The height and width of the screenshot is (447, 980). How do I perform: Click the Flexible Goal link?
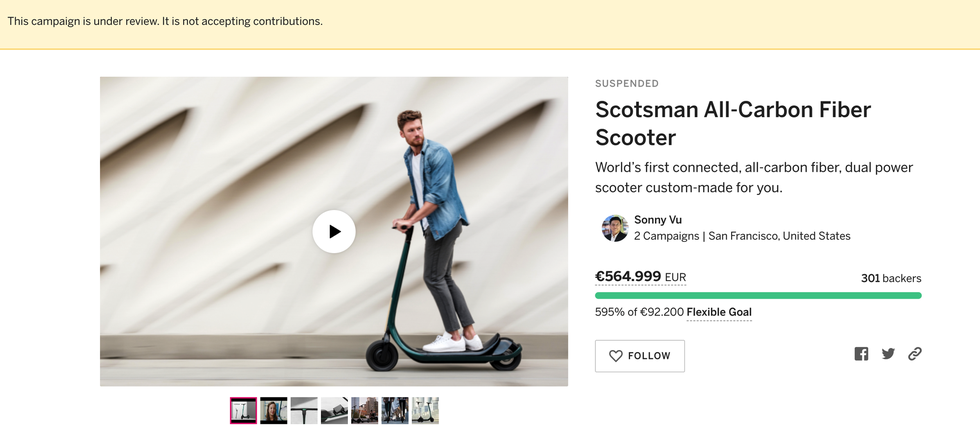719,312
